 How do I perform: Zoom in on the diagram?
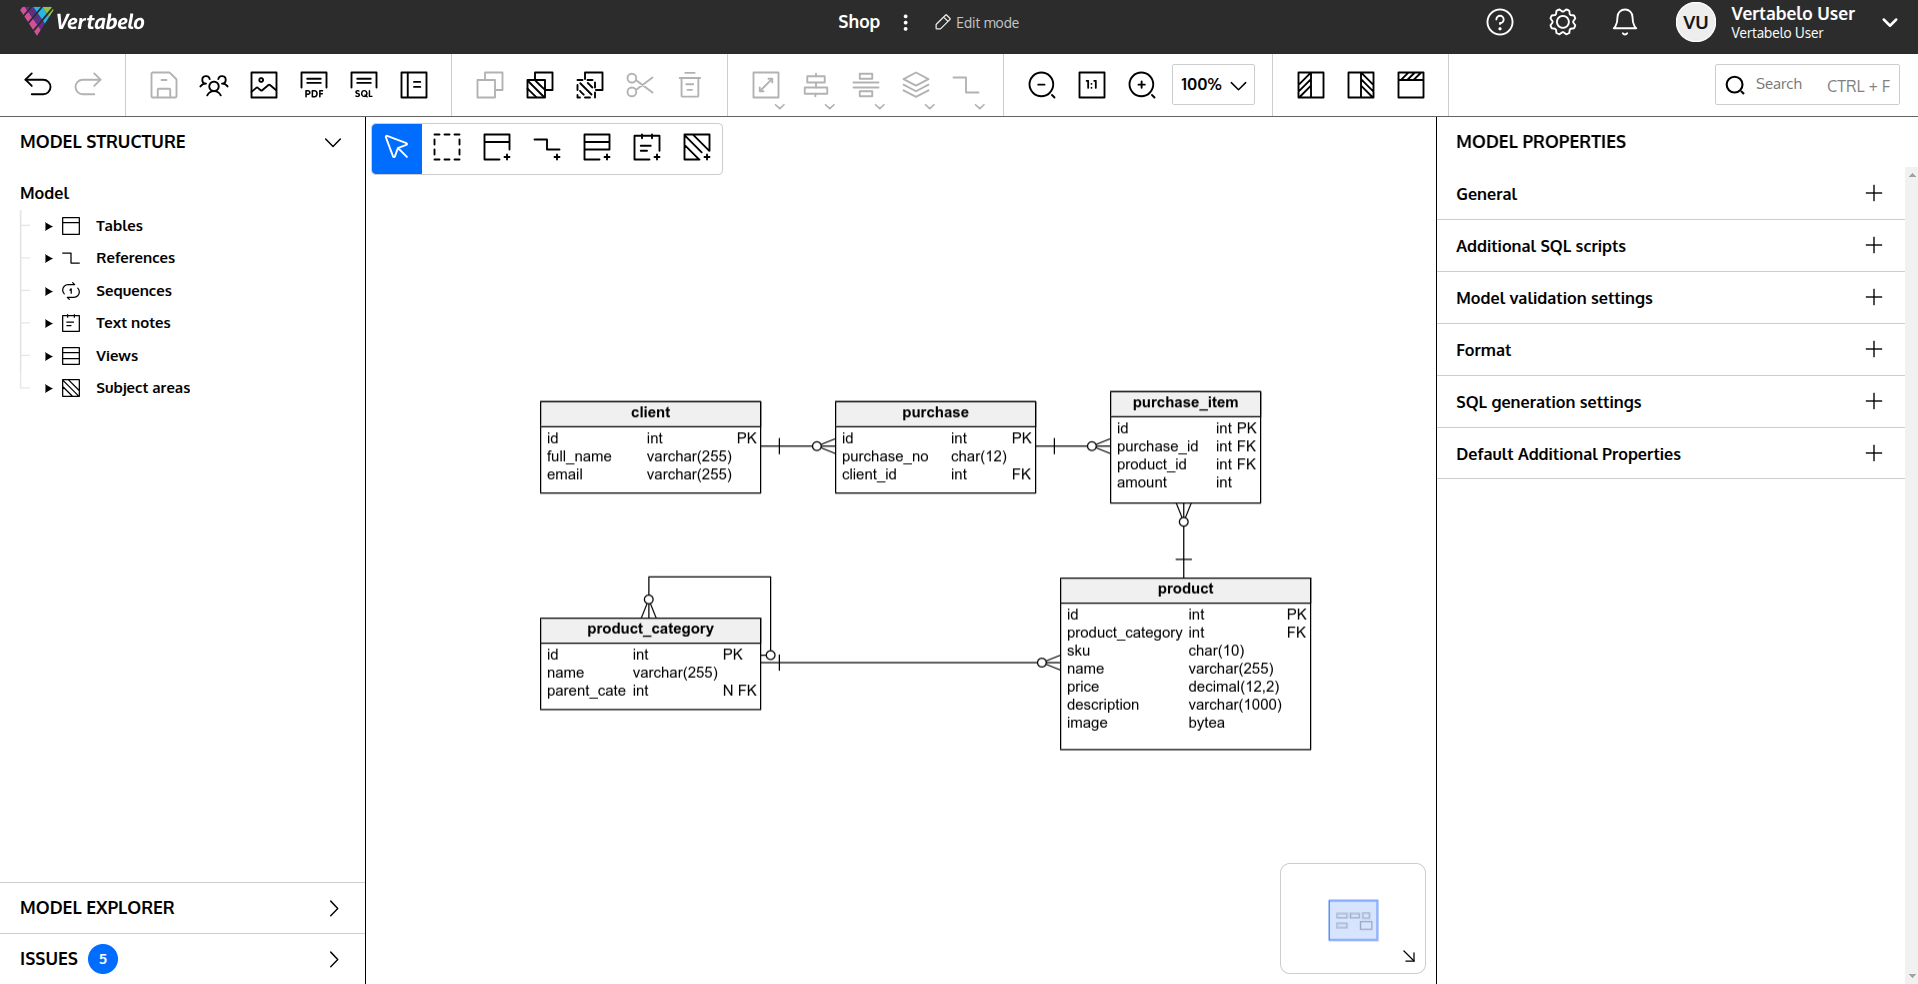[1141, 85]
